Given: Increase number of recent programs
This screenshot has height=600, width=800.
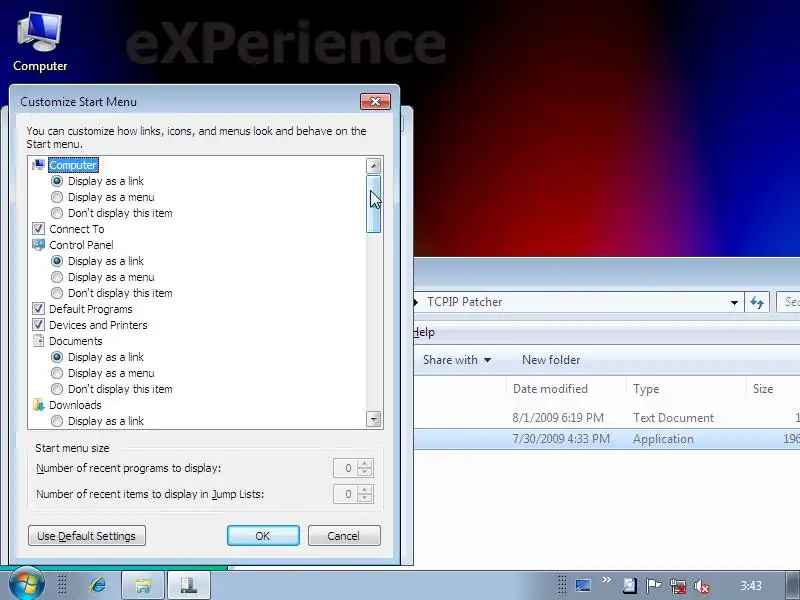Looking at the screenshot, I should click(x=364, y=464).
